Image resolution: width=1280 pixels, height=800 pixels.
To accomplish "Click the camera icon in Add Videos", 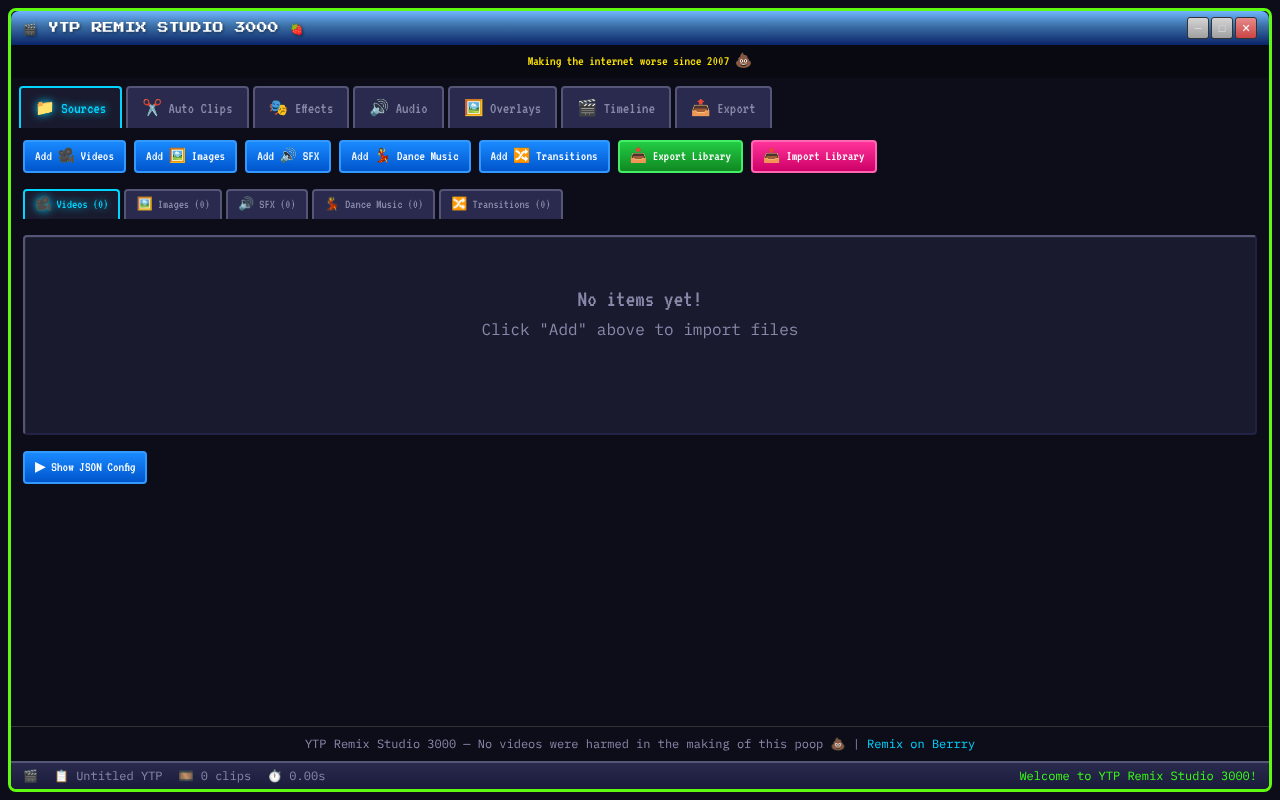I will click(x=66, y=156).
